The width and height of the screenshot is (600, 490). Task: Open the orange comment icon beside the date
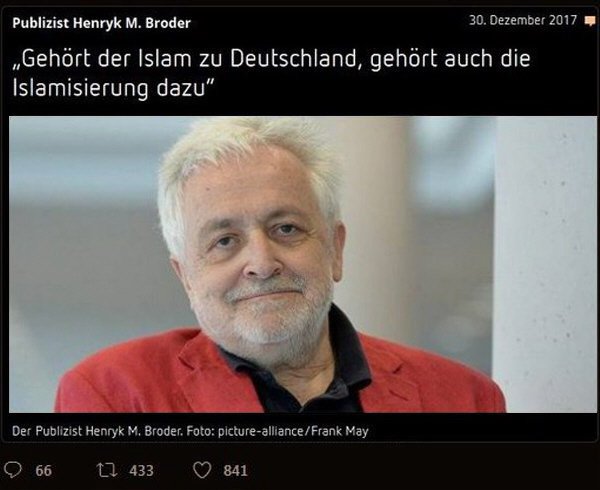click(x=590, y=21)
